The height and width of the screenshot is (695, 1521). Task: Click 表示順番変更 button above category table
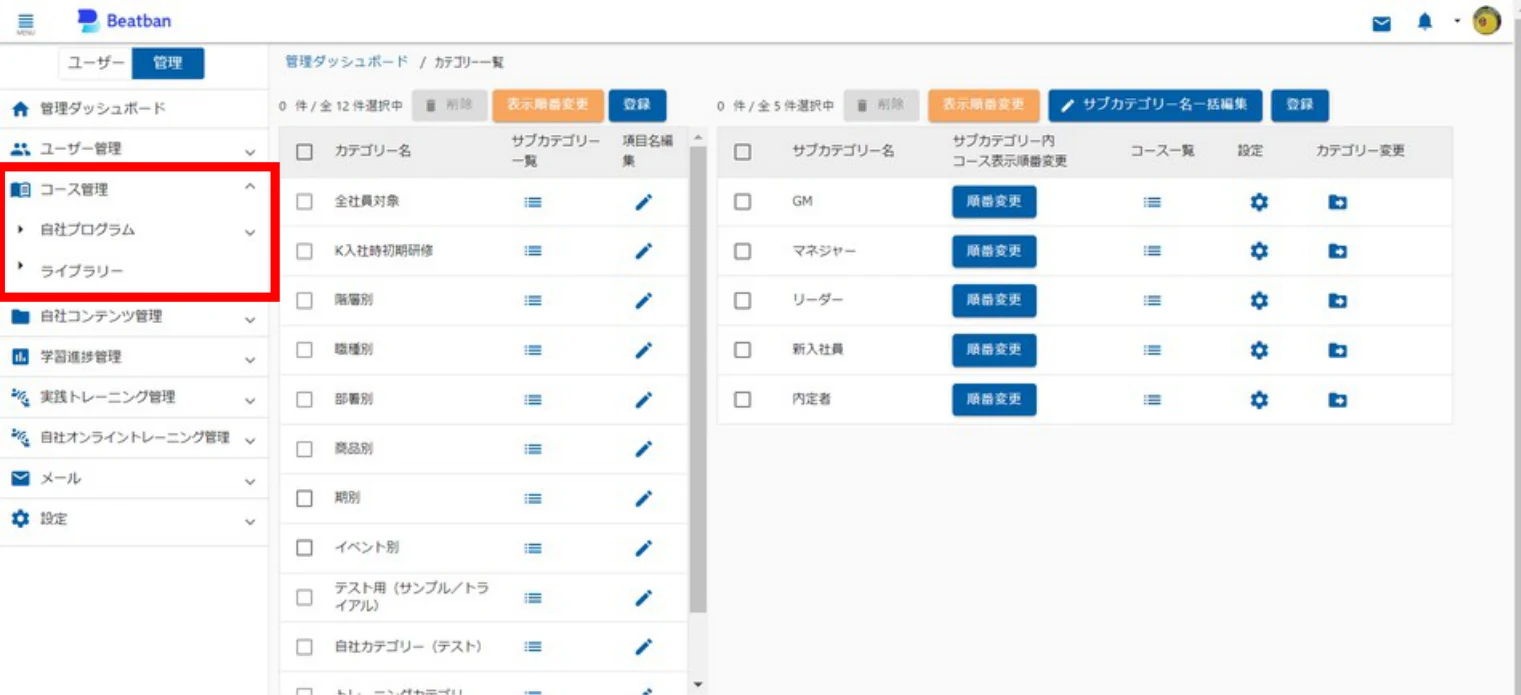pos(548,104)
